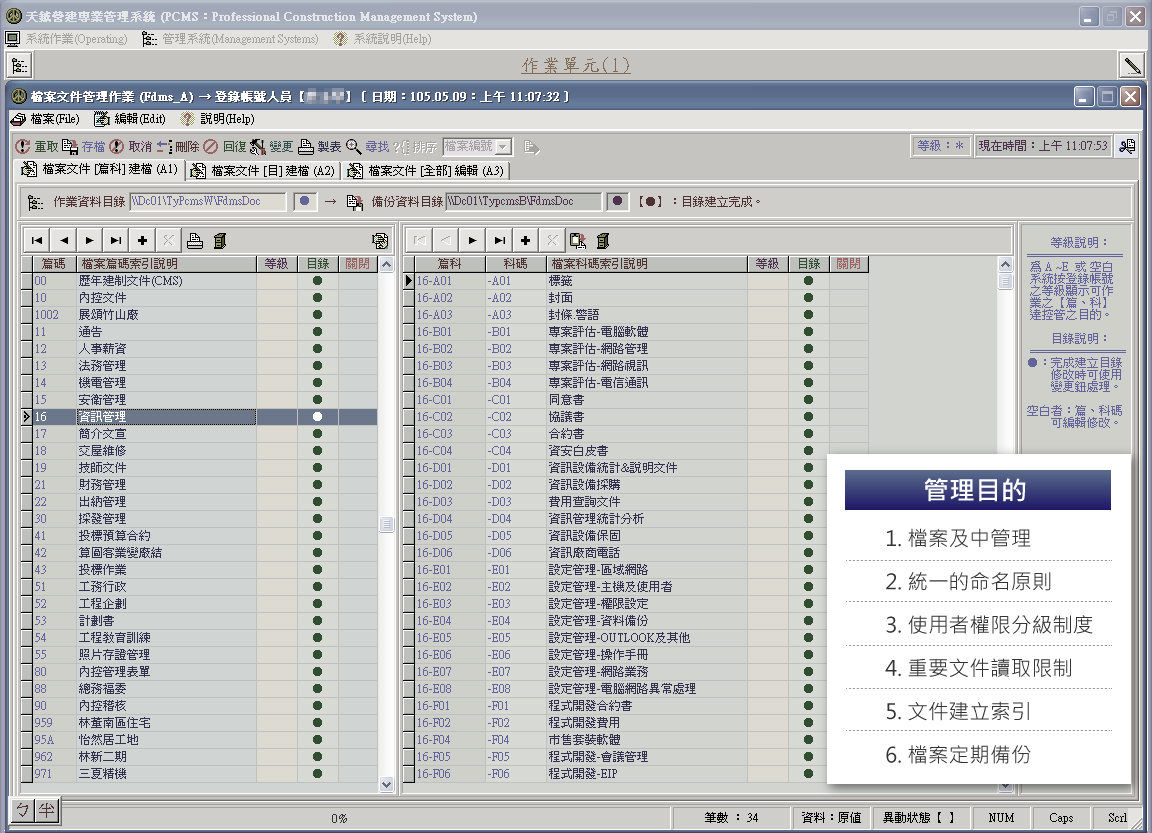Add a new record in right panel
The height and width of the screenshot is (833, 1152).
(524, 240)
